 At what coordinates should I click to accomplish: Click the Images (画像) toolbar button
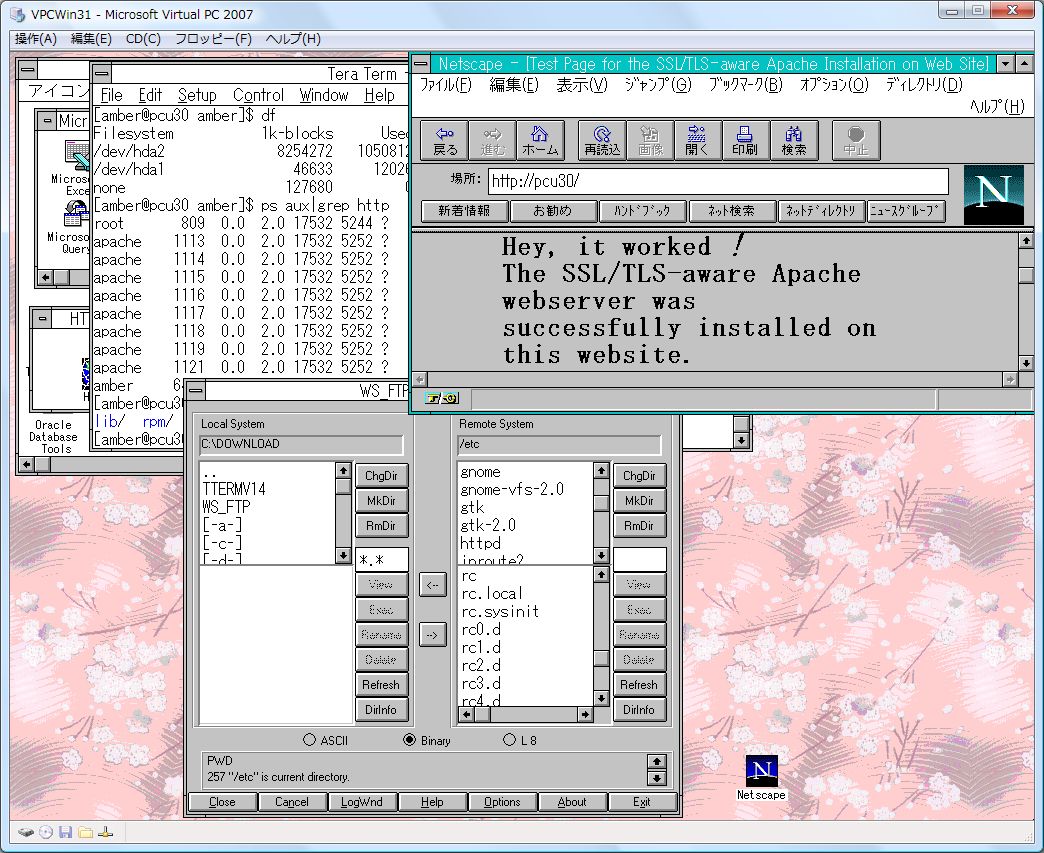pyautogui.click(x=651, y=141)
